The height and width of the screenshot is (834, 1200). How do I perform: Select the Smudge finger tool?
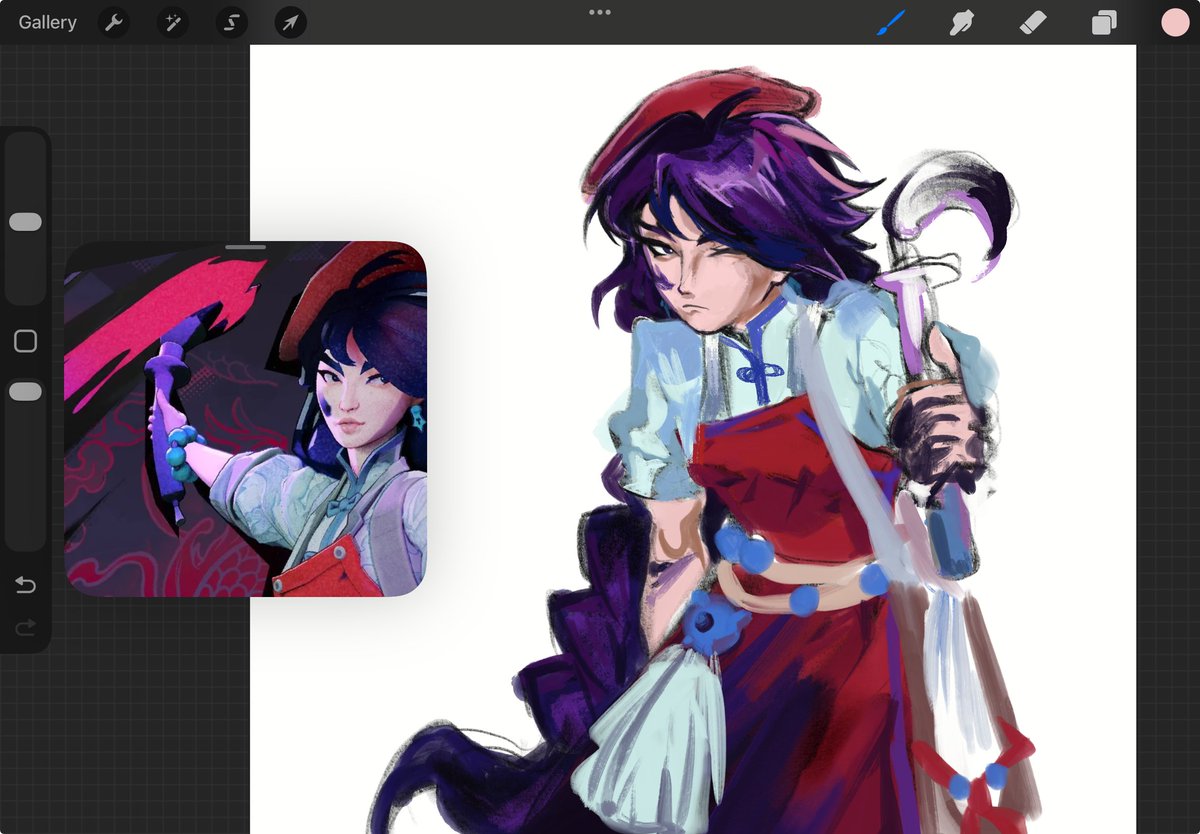961,22
